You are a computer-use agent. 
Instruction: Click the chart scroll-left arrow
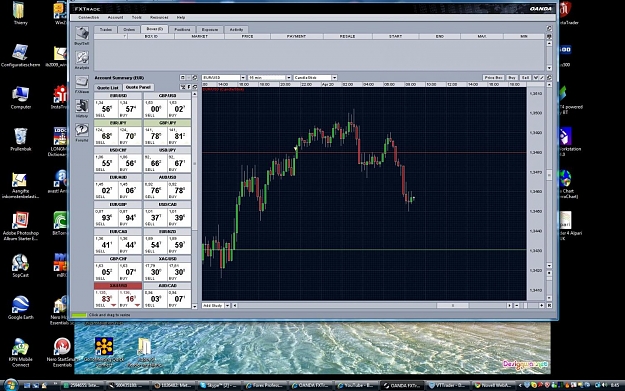pos(235,305)
